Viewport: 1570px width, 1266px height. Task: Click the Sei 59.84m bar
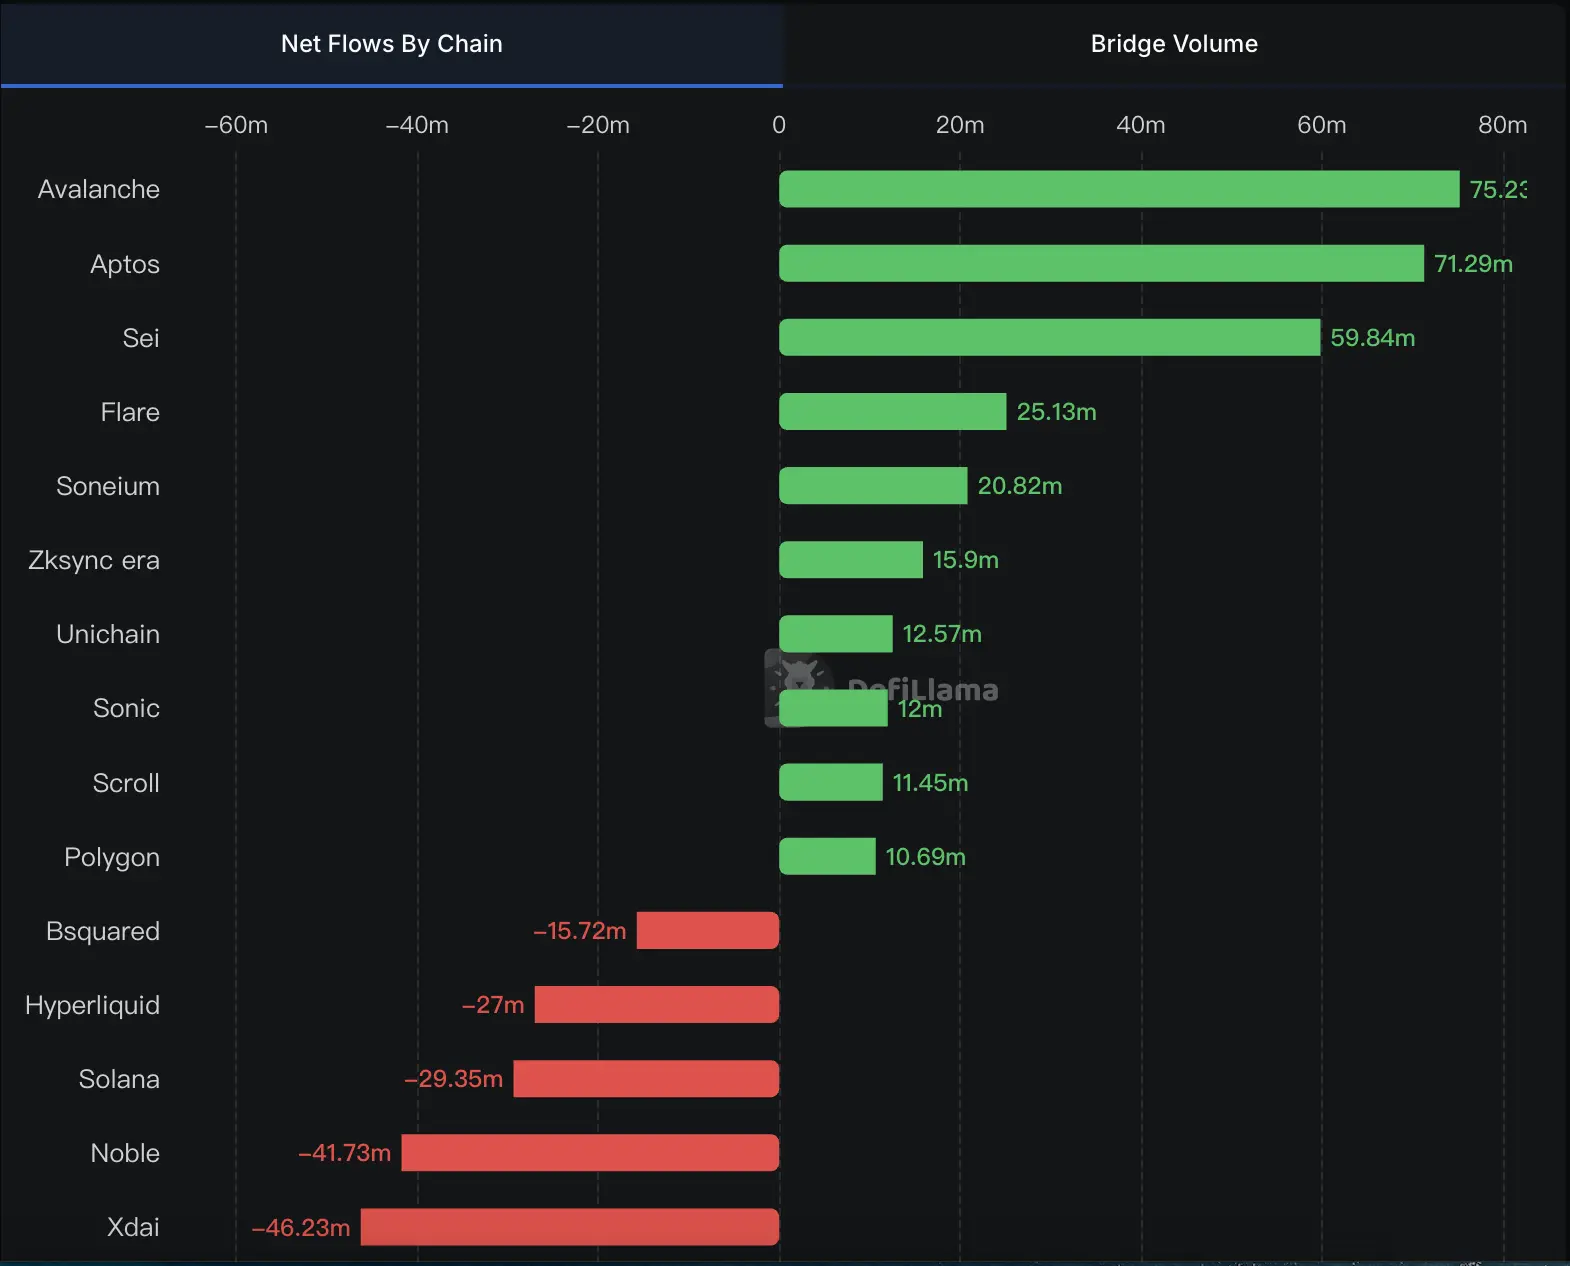tap(1049, 337)
